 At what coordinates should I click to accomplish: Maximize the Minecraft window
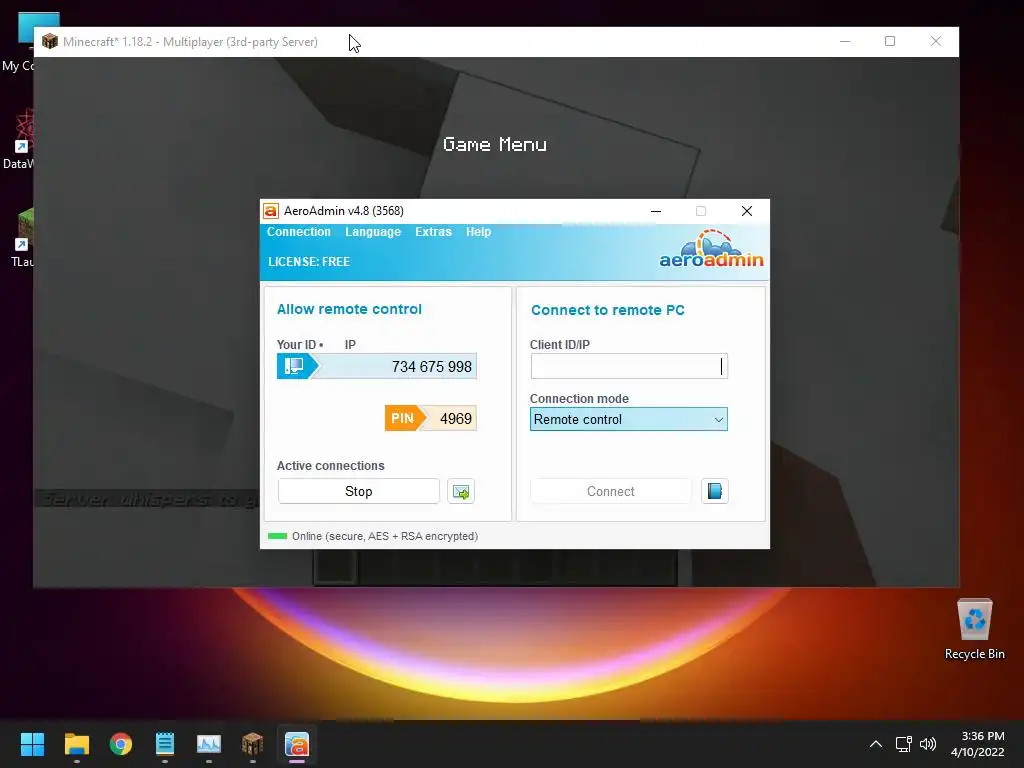click(x=889, y=41)
